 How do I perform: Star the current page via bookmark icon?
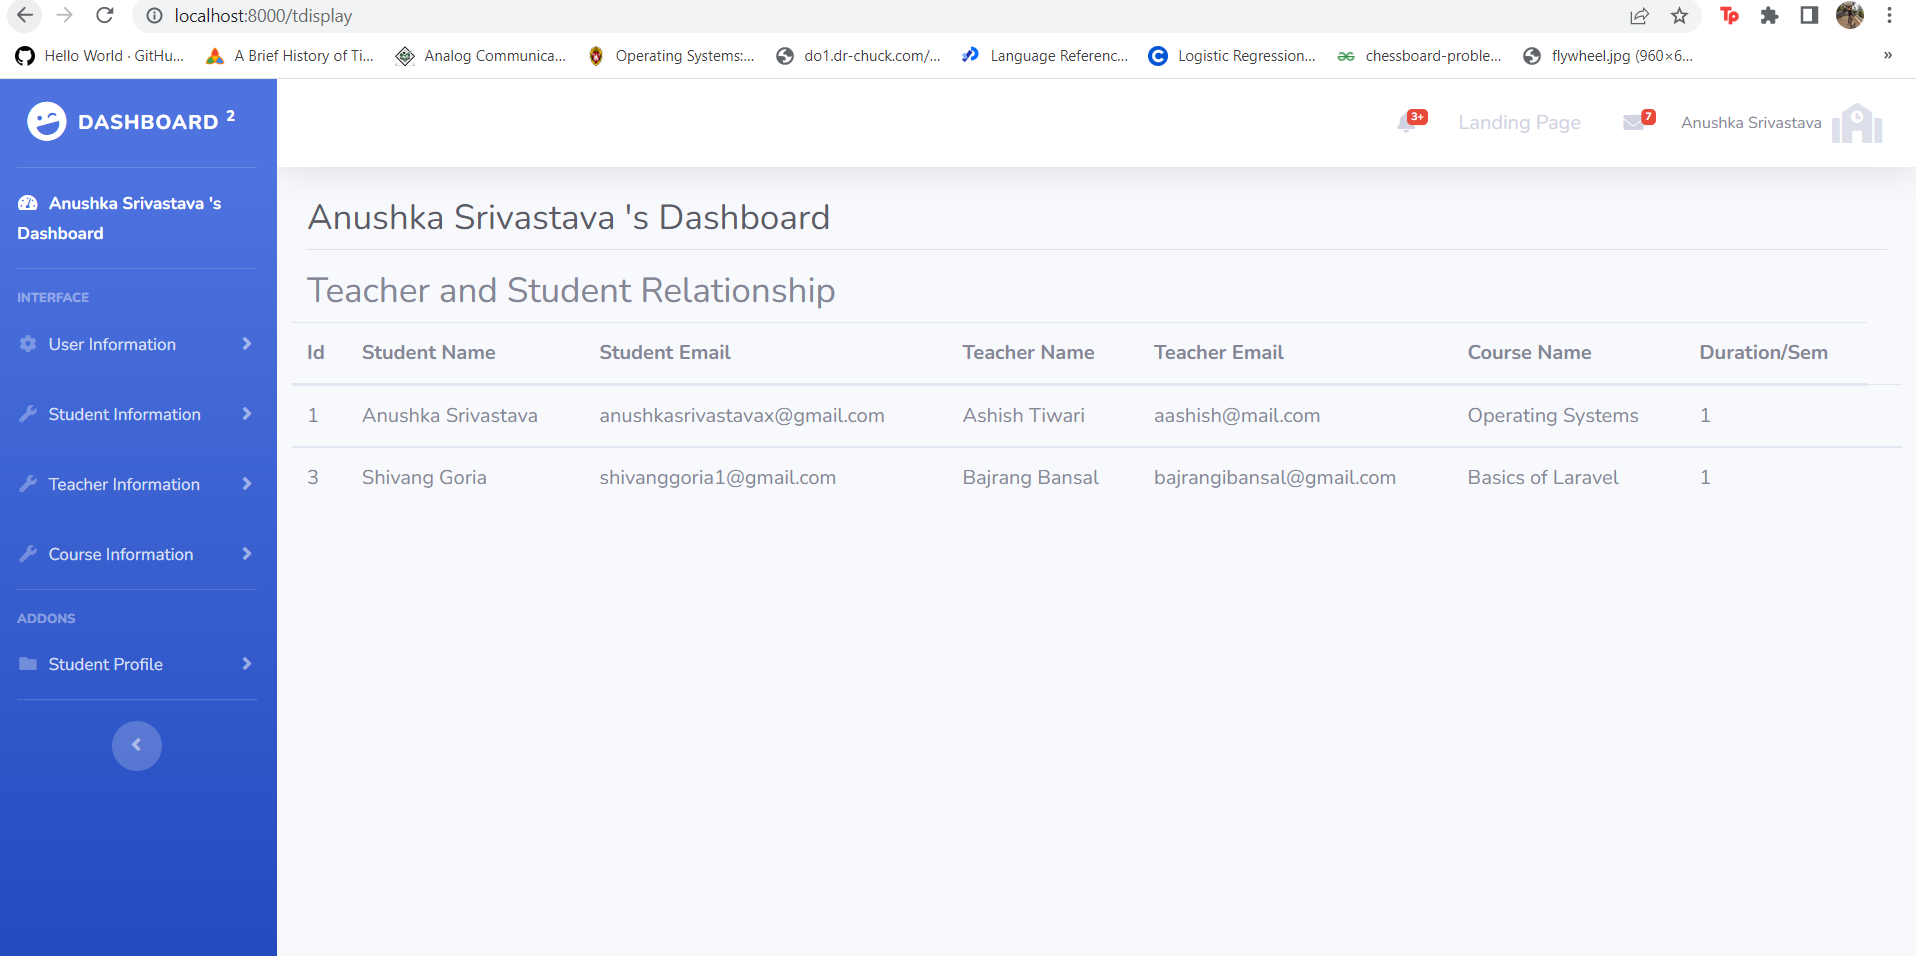point(1681,16)
